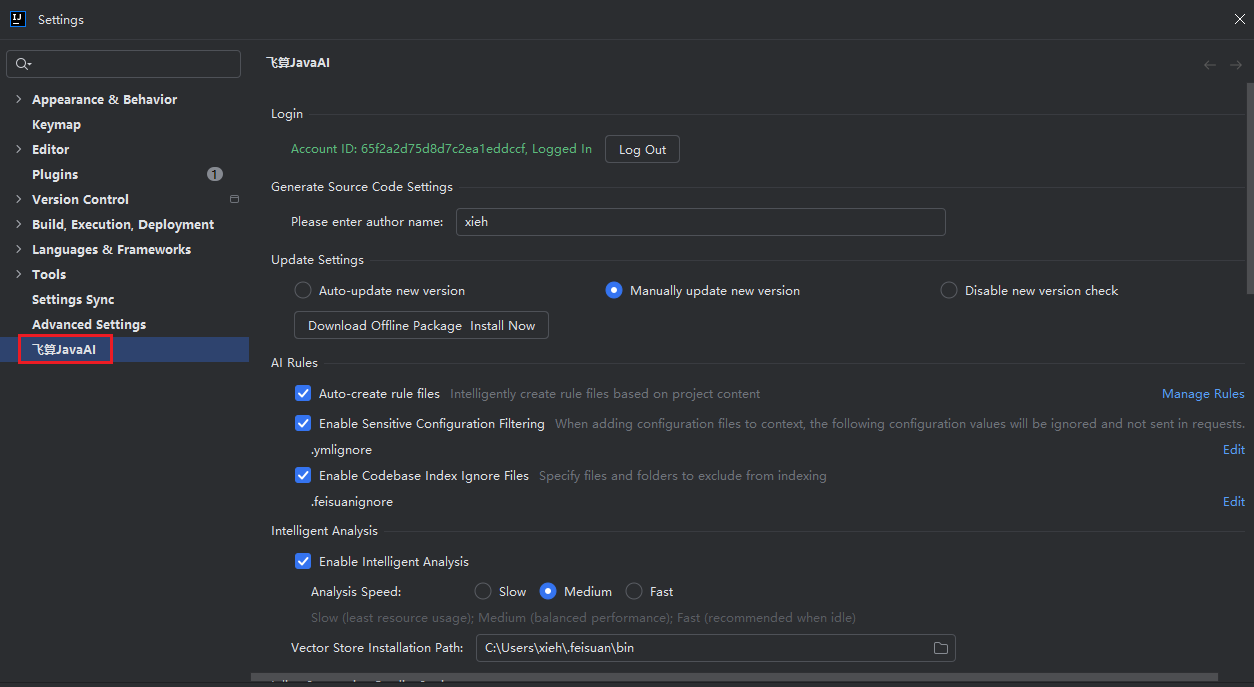Click the IntelliJ logo in title bar

[x=19, y=19]
